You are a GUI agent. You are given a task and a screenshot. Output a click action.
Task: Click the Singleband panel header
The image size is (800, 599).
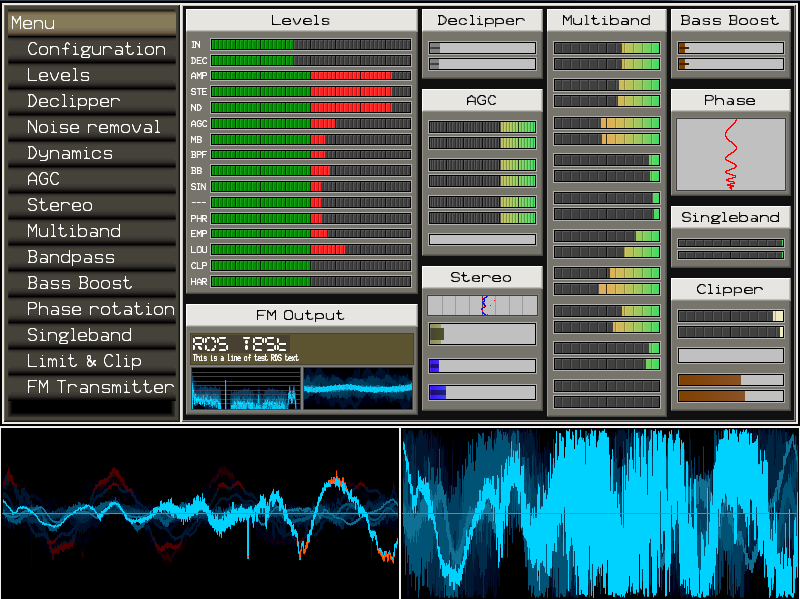tap(730, 217)
